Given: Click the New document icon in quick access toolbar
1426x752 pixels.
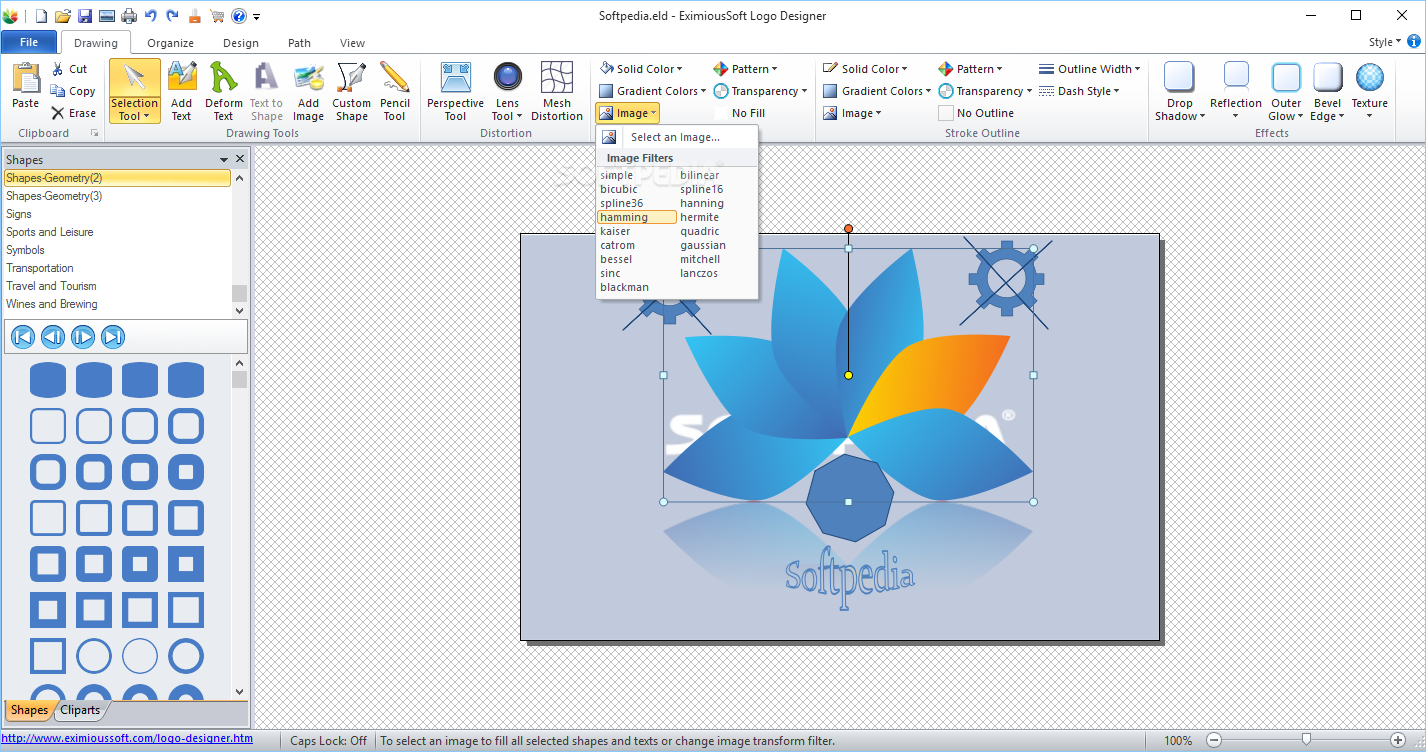Looking at the screenshot, I should [41, 16].
